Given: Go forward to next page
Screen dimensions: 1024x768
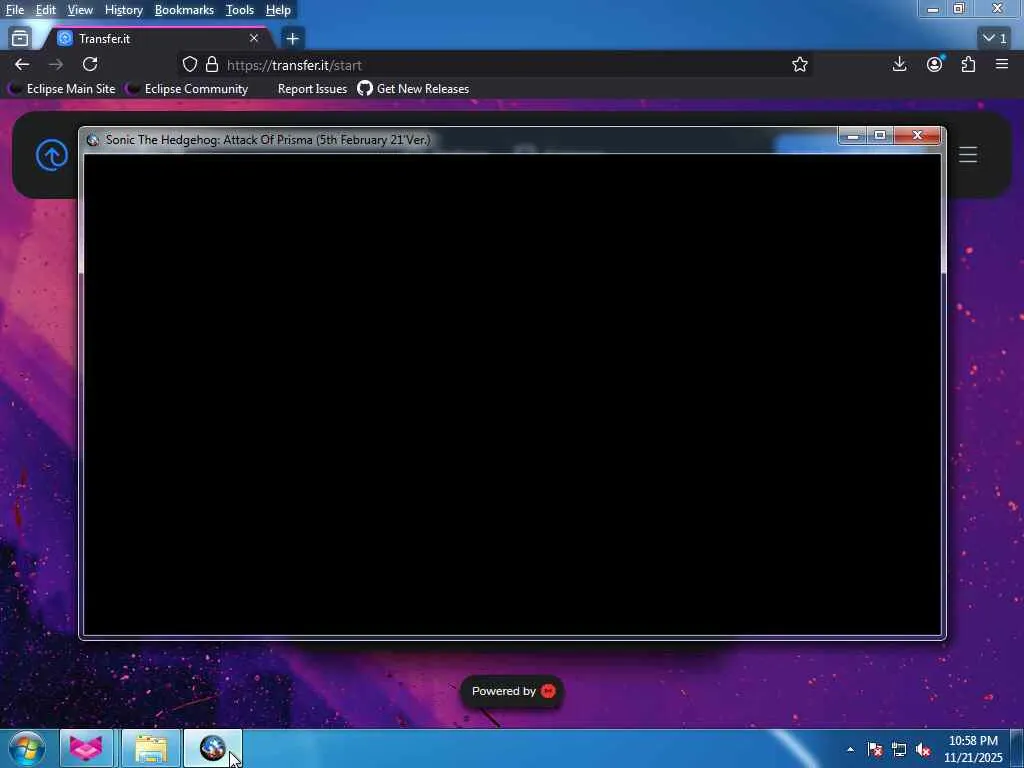Looking at the screenshot, I should coord(56,65).
